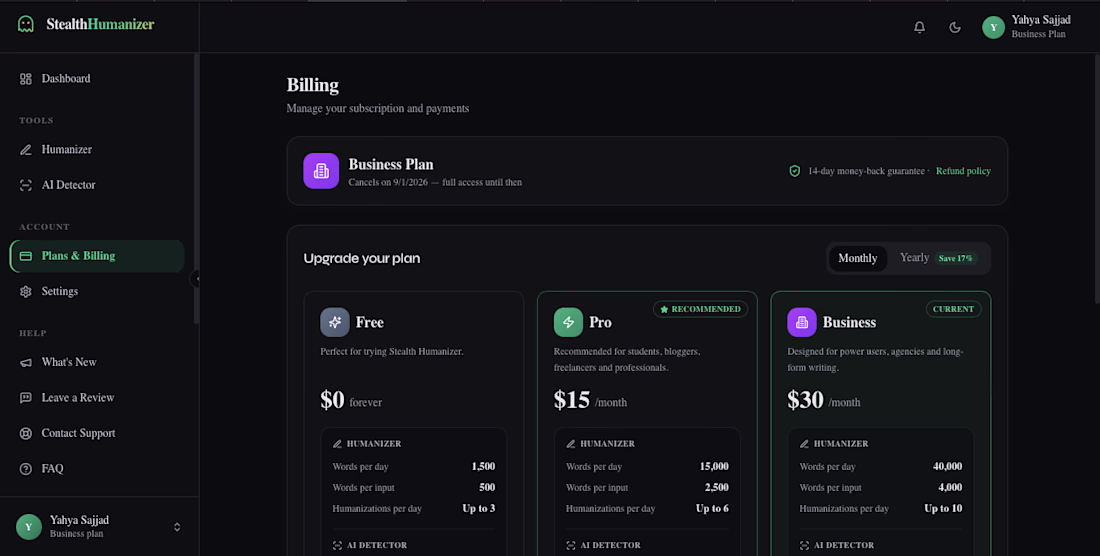Open AI Detector from the sidebar

pyautogui.click(x=97, y=185)
